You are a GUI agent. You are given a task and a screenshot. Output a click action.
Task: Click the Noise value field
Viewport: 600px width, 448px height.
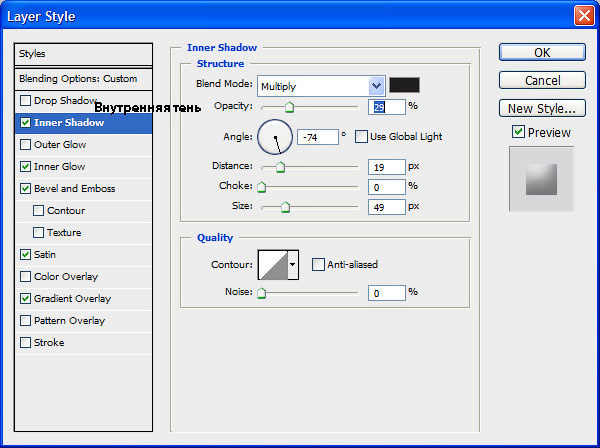pos(386,293)
